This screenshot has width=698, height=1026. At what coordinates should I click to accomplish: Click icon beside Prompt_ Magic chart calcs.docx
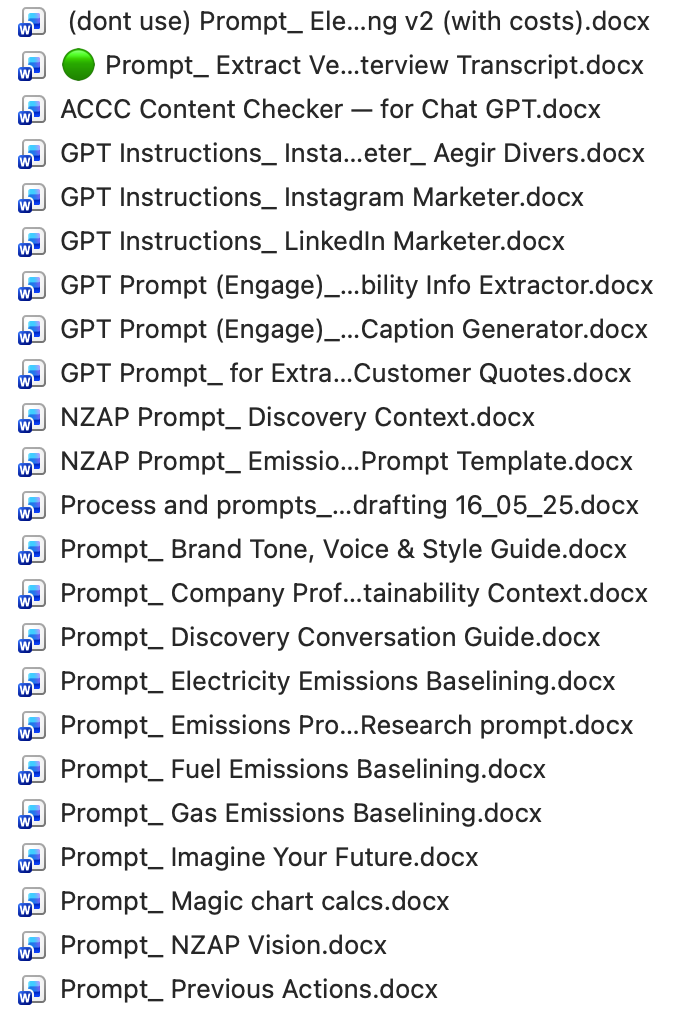tap(31, 902)
